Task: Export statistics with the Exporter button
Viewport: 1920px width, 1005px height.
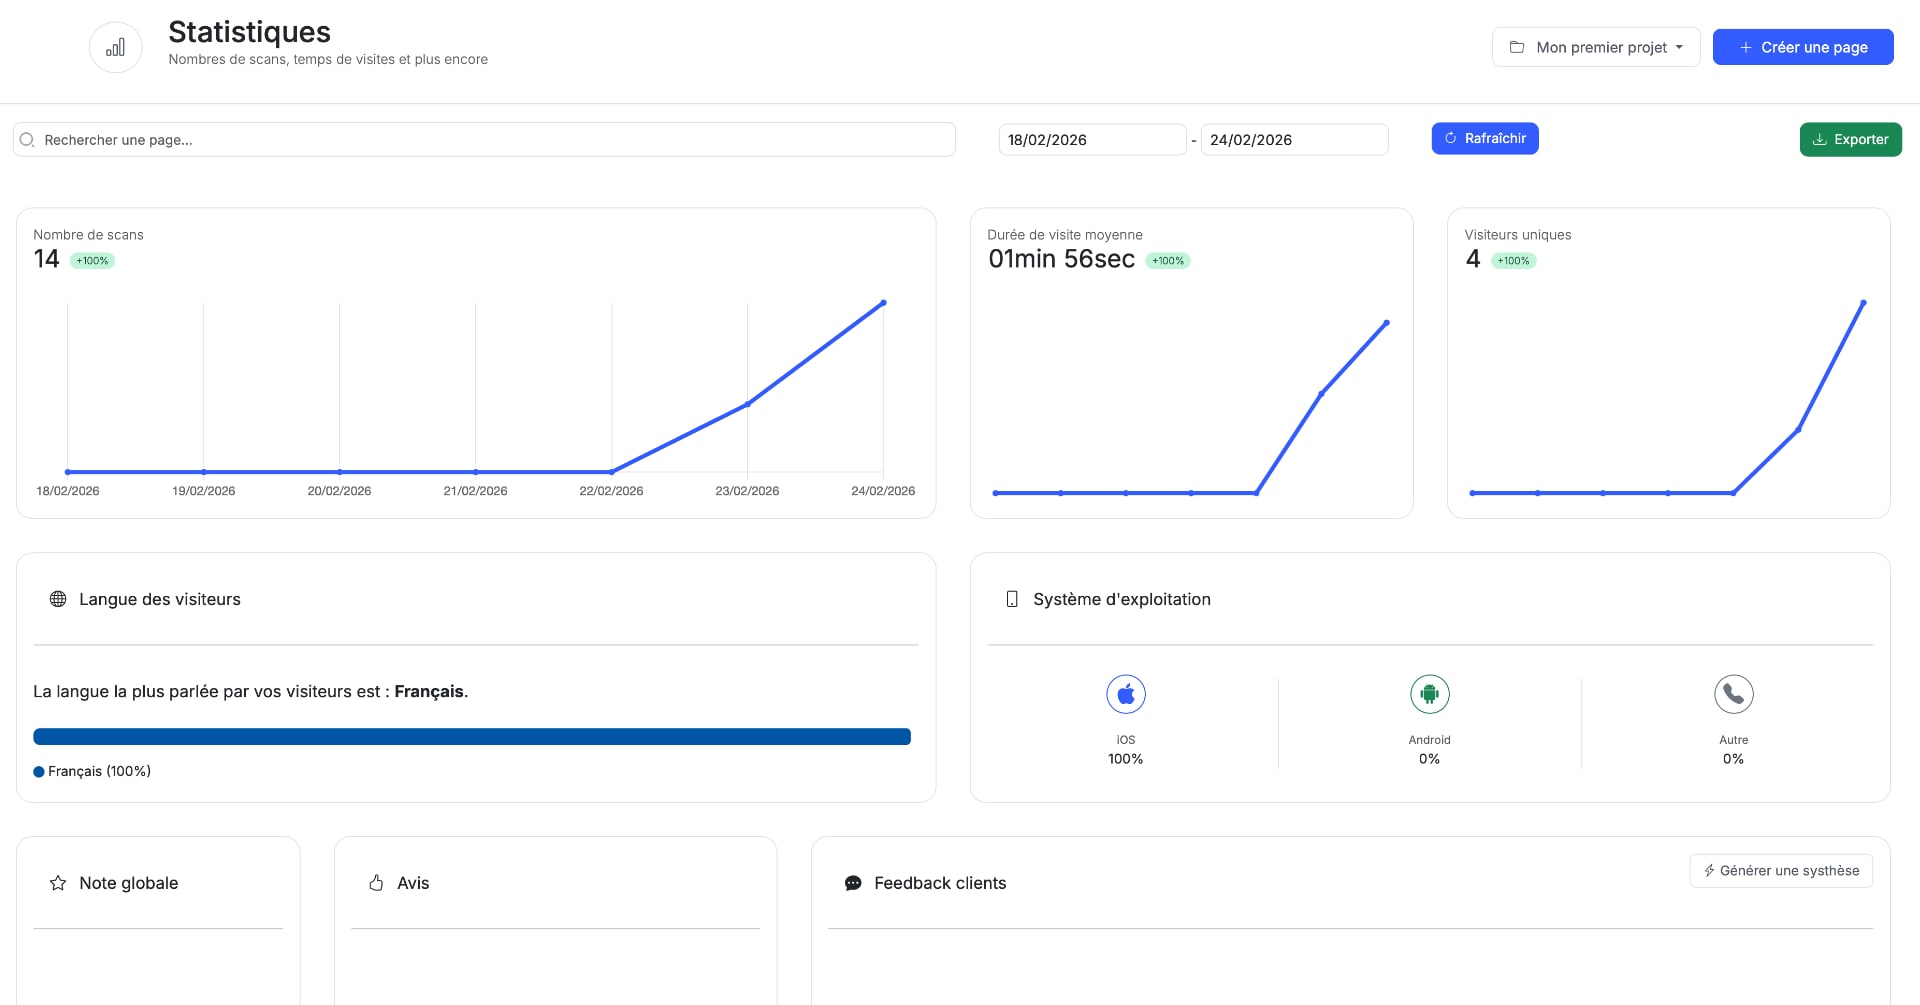Action: coord(1850,140)
